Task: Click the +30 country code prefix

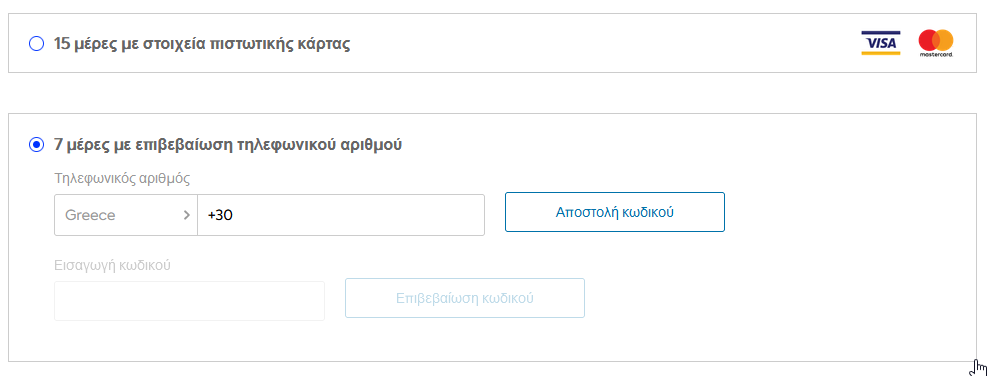Action: [x=220, y=215]
